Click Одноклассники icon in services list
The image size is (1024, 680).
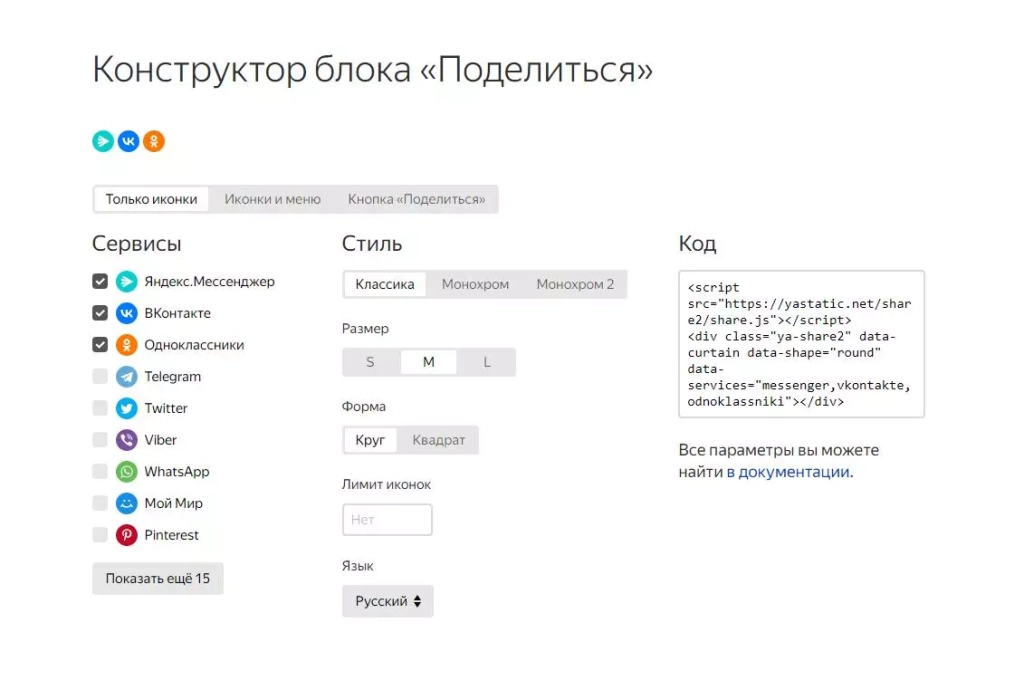[127, 345]
